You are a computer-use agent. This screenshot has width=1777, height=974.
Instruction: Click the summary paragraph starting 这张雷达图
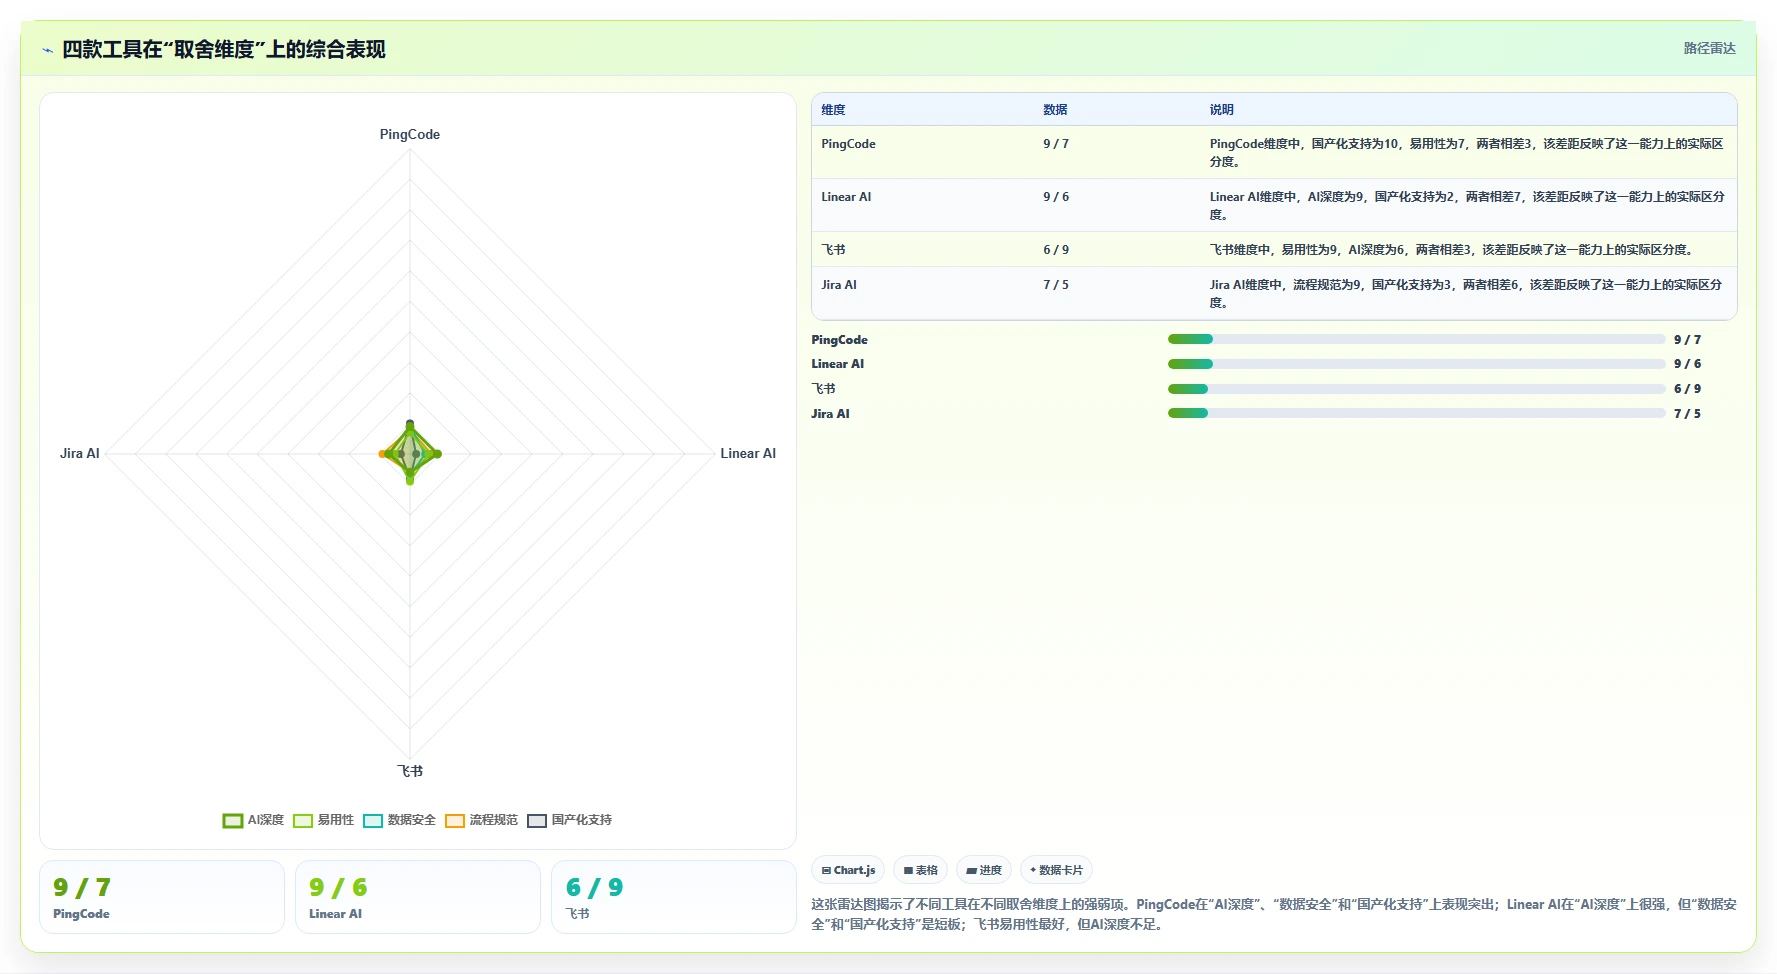[x=1274, y=914]
